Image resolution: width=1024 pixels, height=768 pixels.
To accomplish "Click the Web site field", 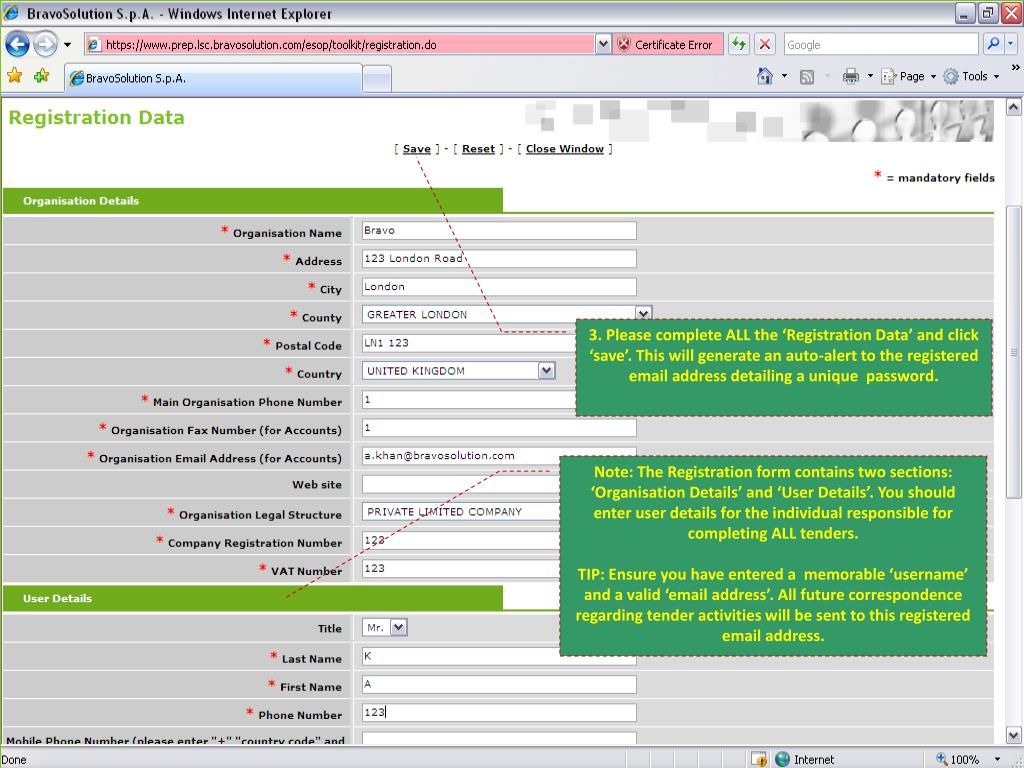I will 460,484.
